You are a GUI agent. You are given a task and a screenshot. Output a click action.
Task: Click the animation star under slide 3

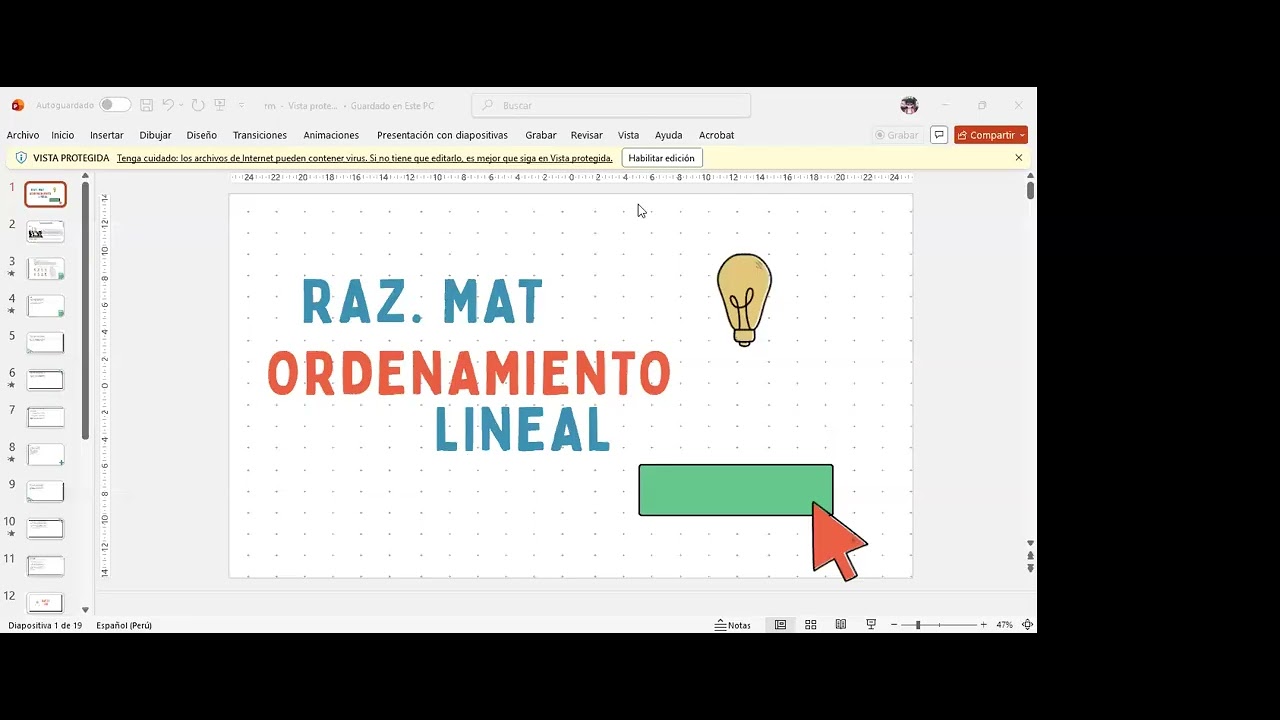coord(12,274)
